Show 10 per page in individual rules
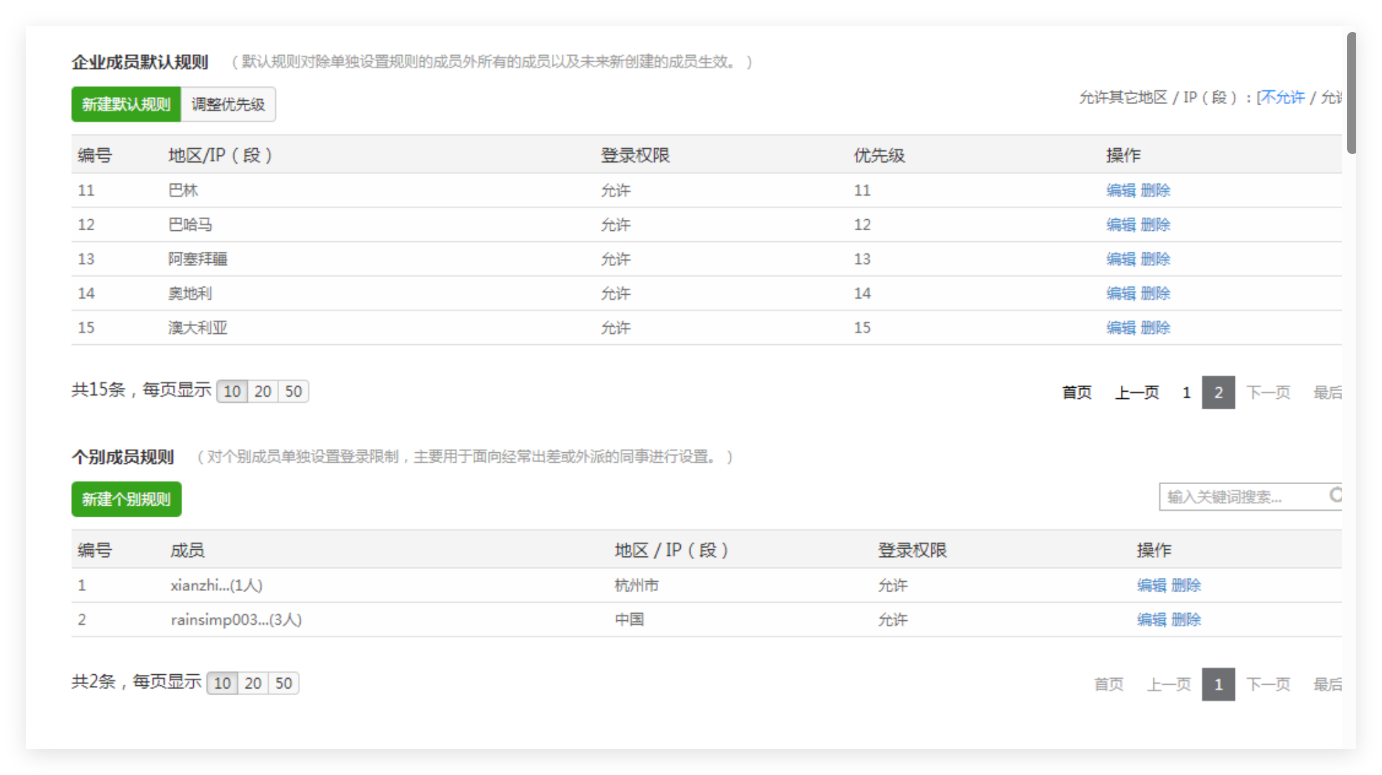This screenshot has width=1382, height=775. click(x=223, y=683)
